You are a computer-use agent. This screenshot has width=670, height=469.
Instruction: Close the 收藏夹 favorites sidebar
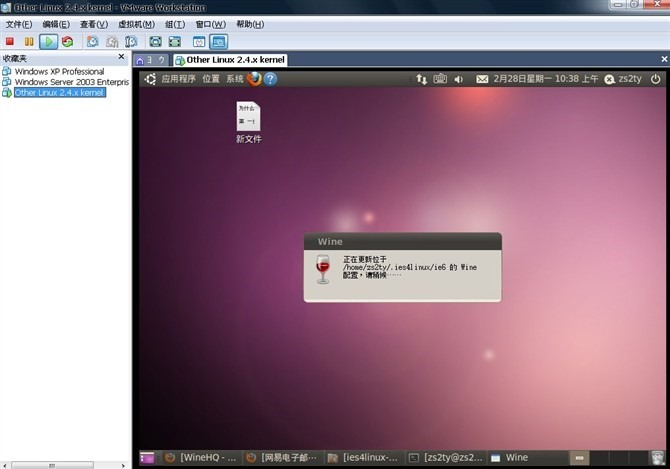121,56
